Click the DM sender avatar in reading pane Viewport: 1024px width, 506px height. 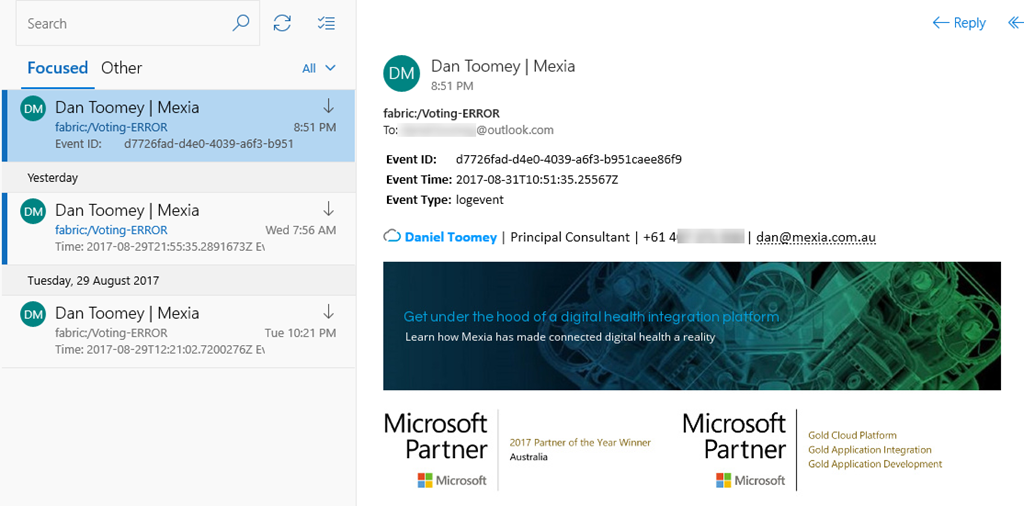click(401, 74)
